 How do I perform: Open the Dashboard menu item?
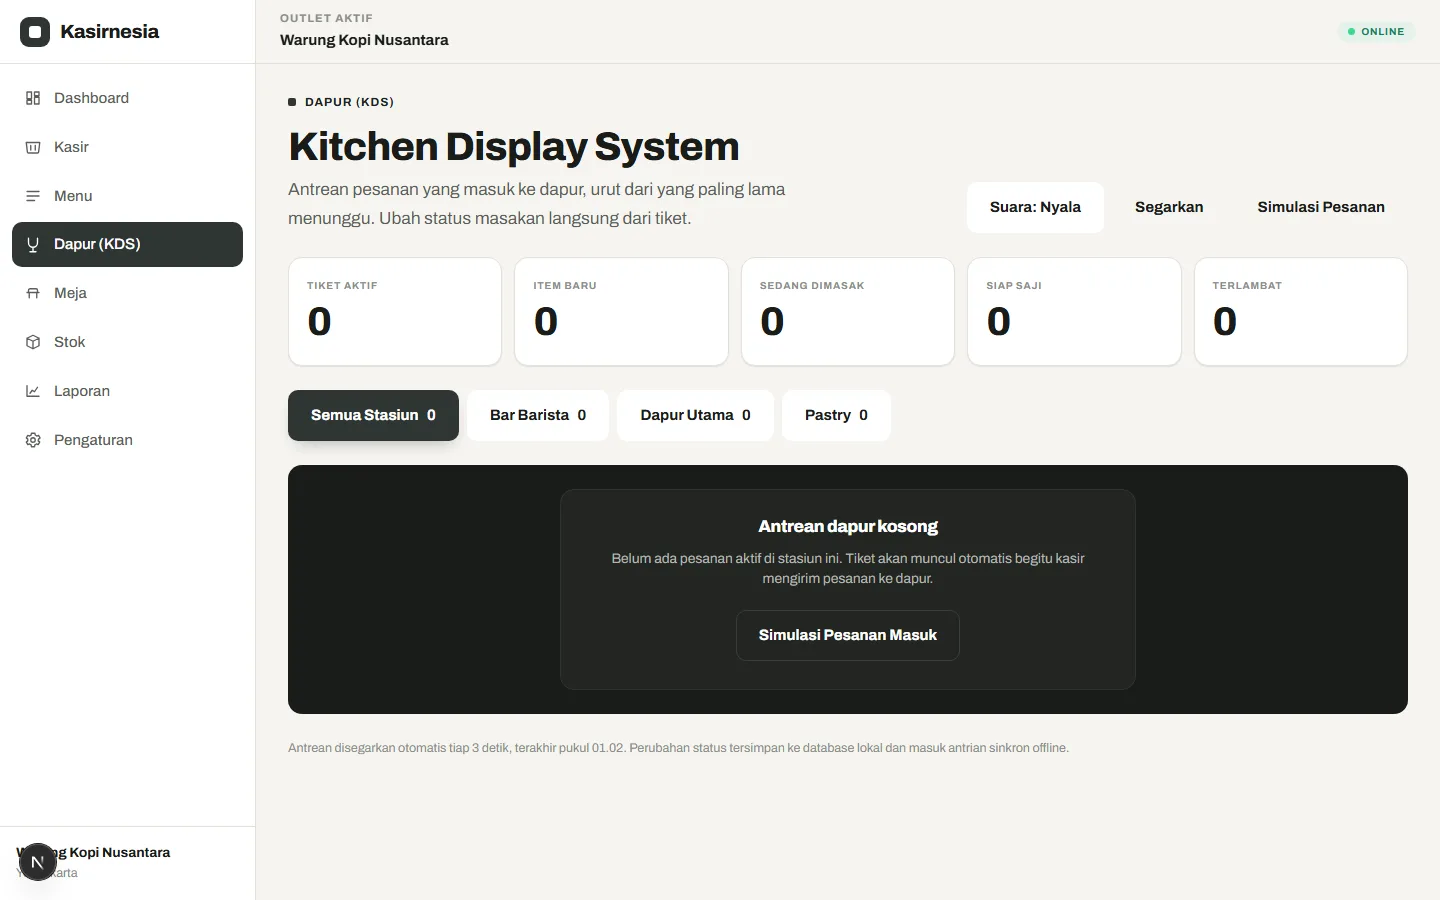coord(127,98)
